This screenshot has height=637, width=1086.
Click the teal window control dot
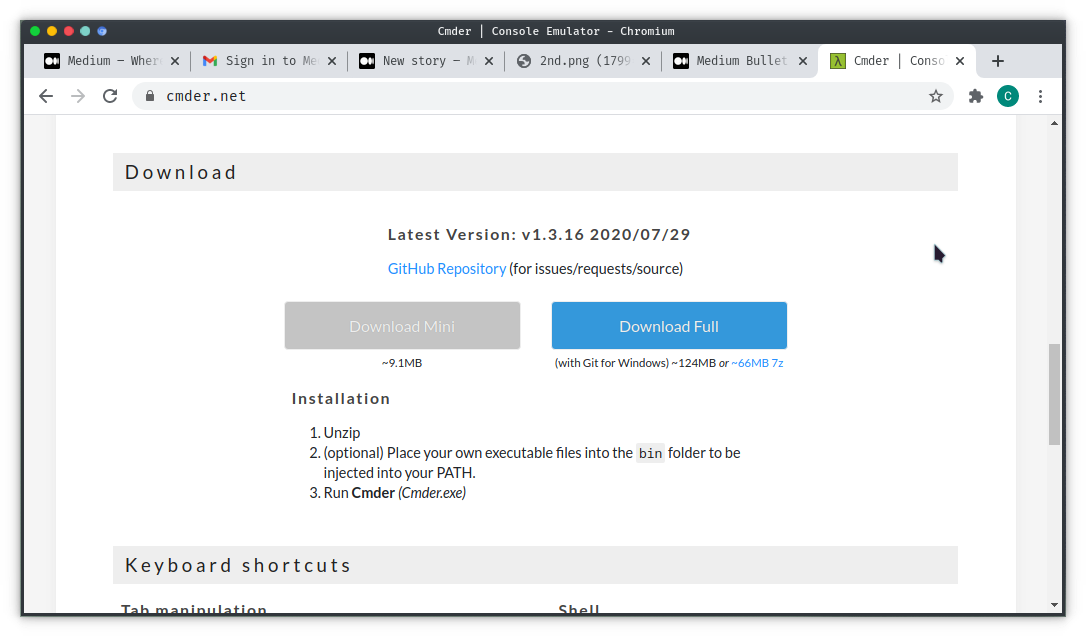pos(85,31)
